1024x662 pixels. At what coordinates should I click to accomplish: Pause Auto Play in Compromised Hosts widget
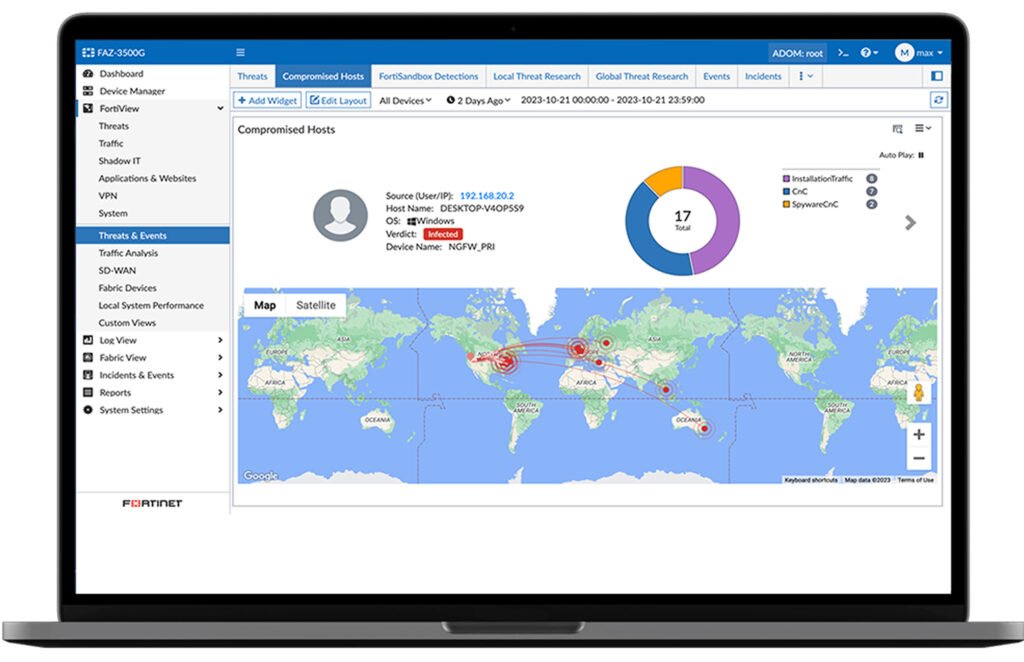[921, 155]
